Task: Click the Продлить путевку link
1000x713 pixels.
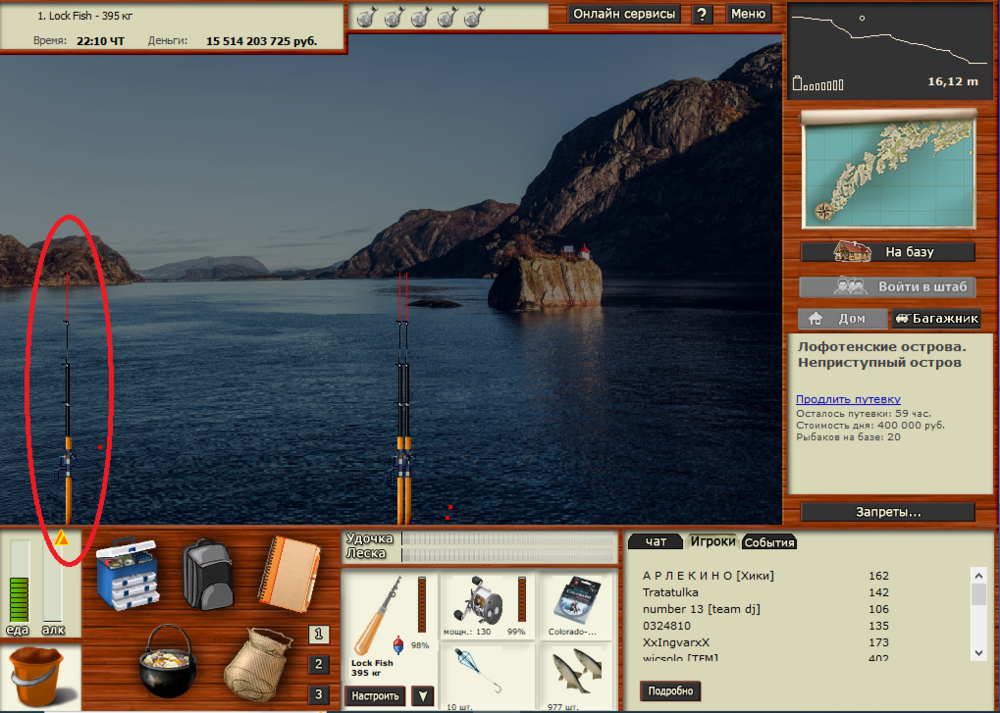Action: pos(848,399)
